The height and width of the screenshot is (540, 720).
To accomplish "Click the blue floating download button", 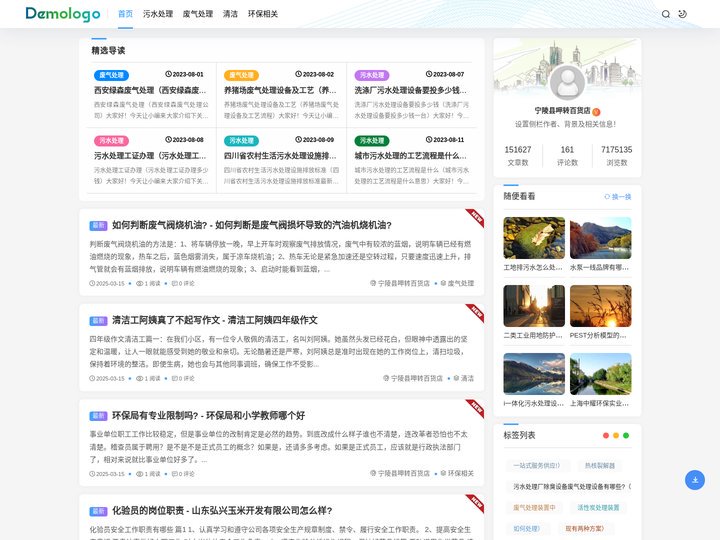I will click(695, 480).
